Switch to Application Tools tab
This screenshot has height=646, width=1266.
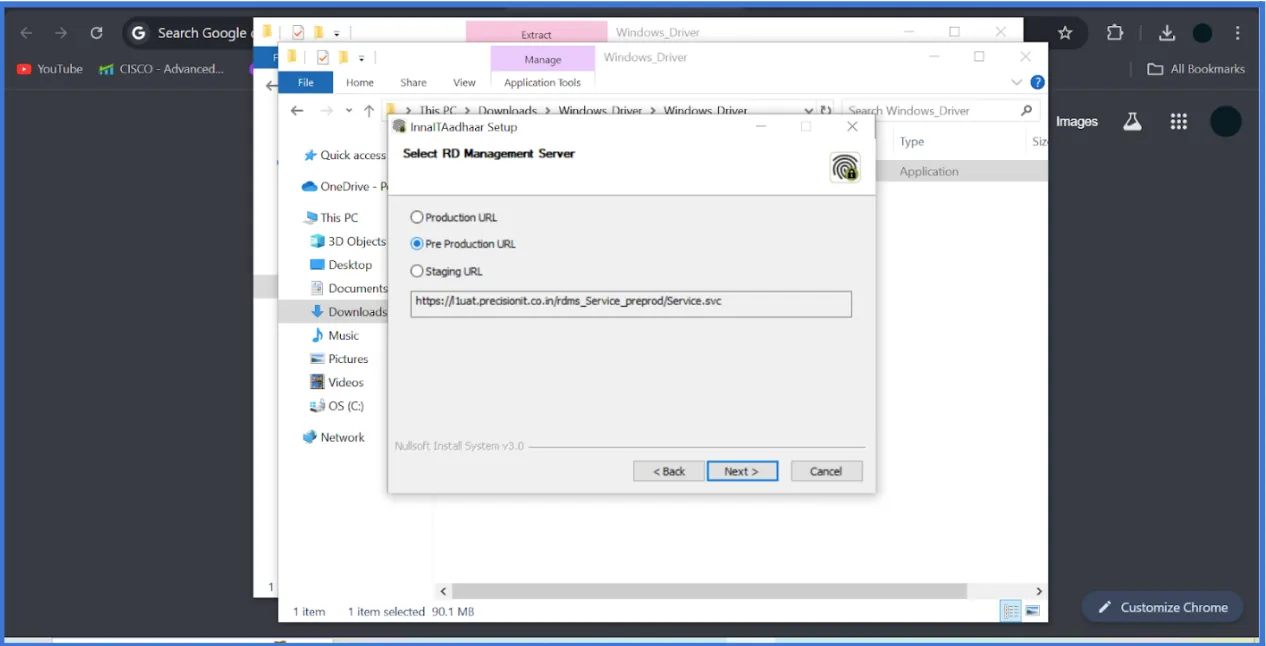coord(542,83)
